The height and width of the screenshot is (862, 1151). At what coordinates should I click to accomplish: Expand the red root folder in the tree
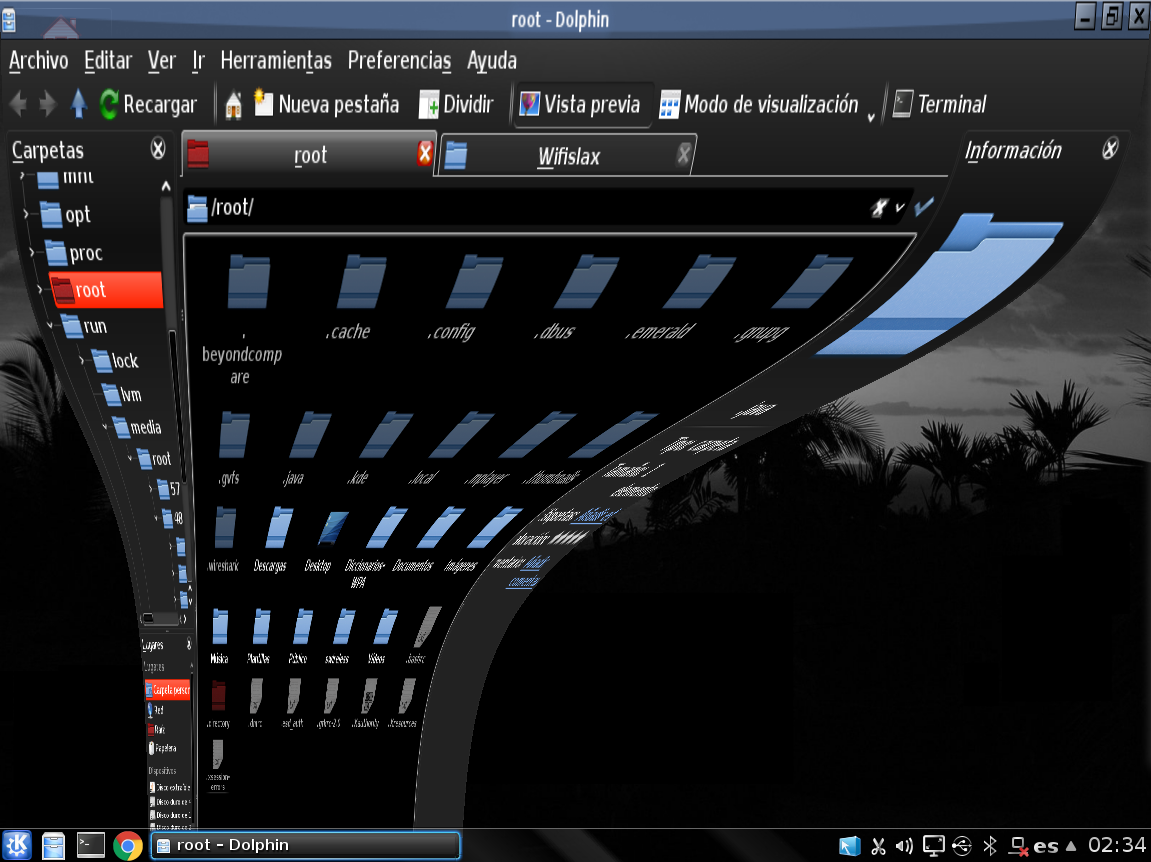(40, 289)
